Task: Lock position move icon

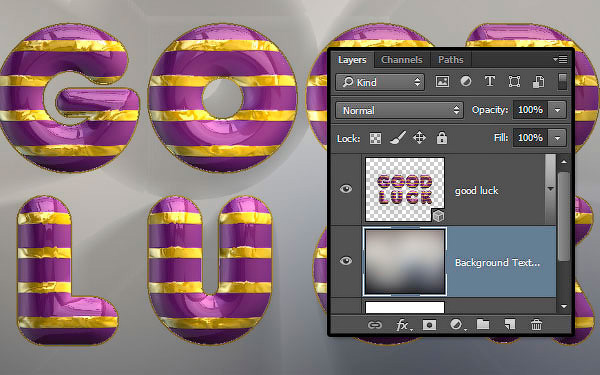Action: tap(419, 138)
